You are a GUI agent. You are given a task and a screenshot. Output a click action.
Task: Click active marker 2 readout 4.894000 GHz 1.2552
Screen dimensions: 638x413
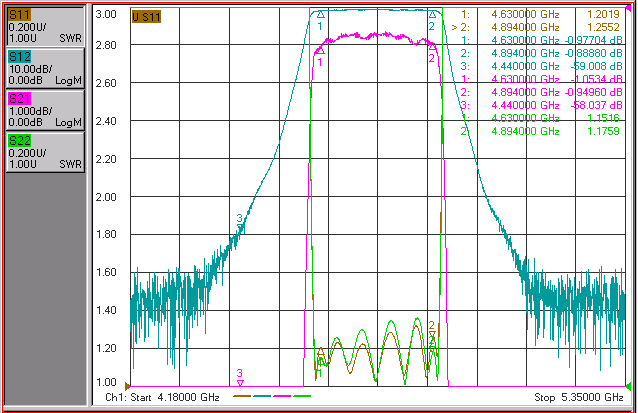pos(536,27)
